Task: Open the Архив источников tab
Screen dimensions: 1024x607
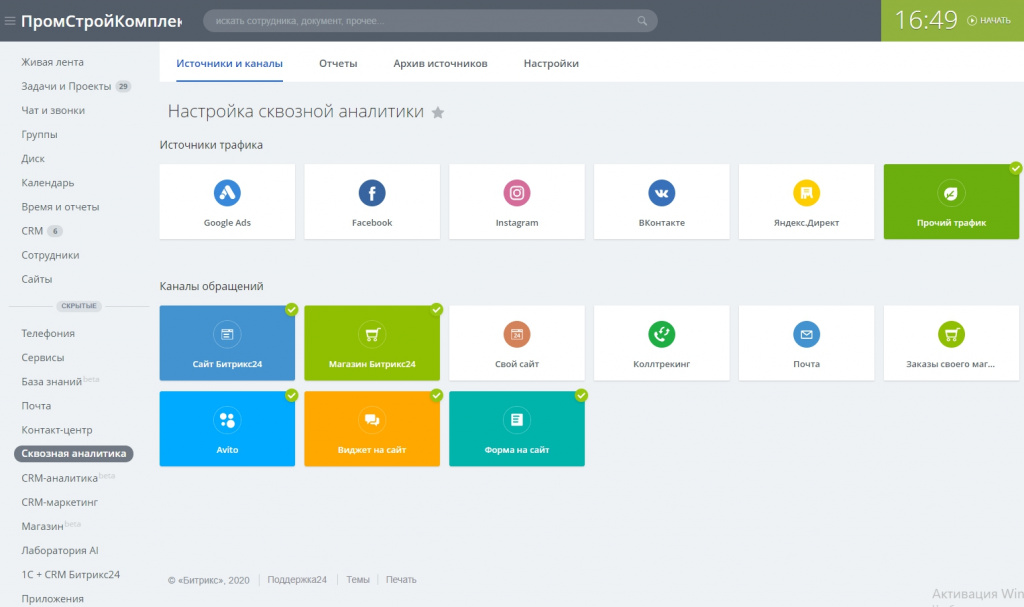Action: 440,63
